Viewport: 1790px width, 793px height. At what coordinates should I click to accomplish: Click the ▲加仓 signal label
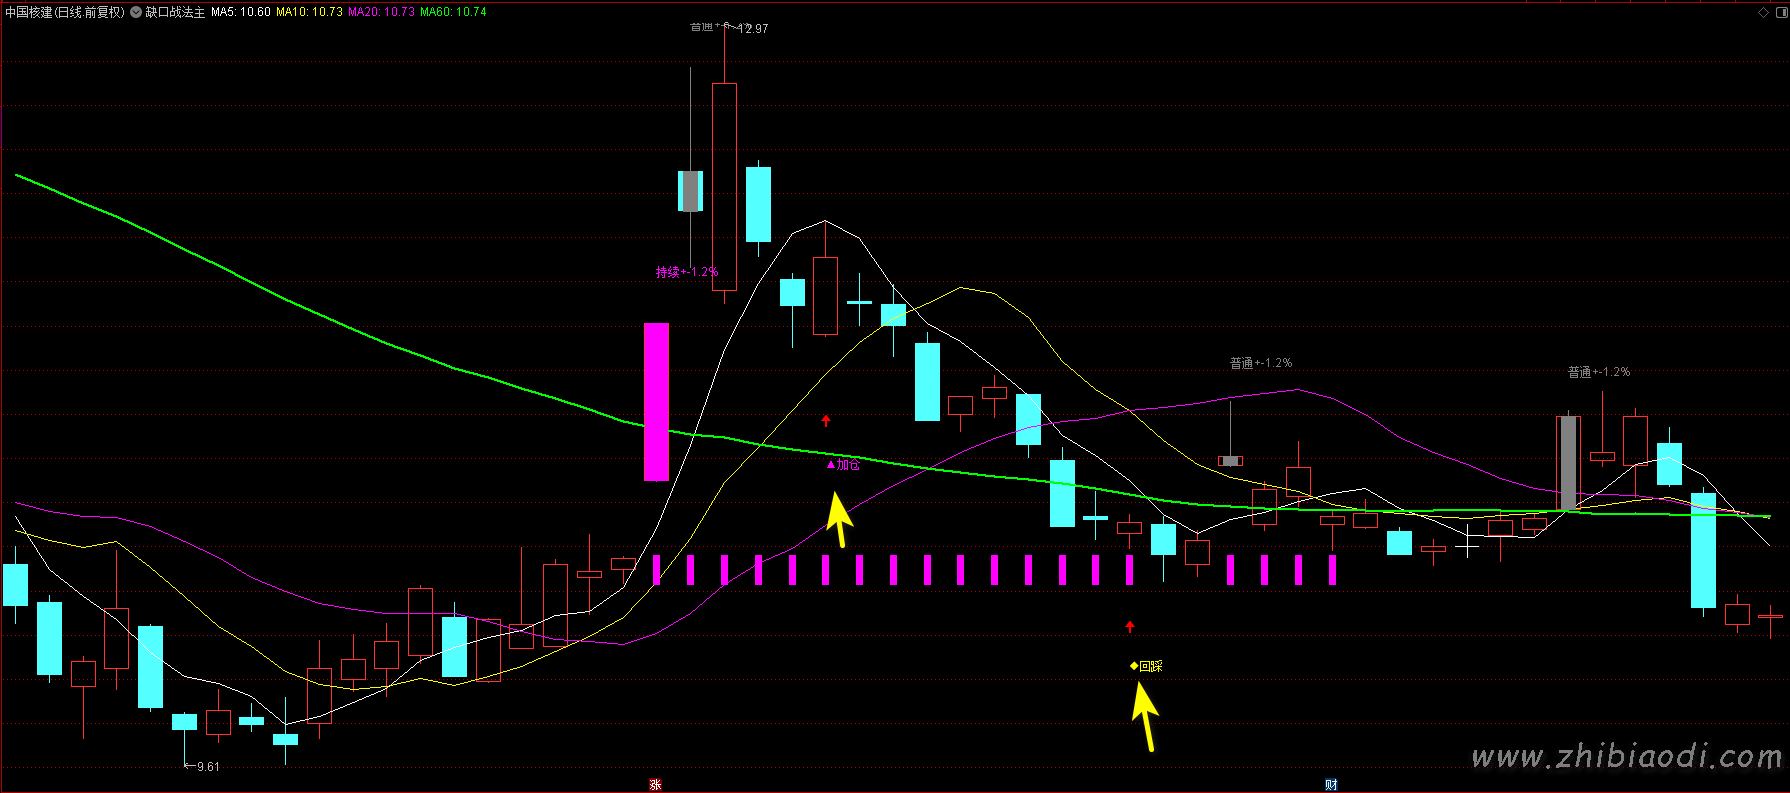843,465
